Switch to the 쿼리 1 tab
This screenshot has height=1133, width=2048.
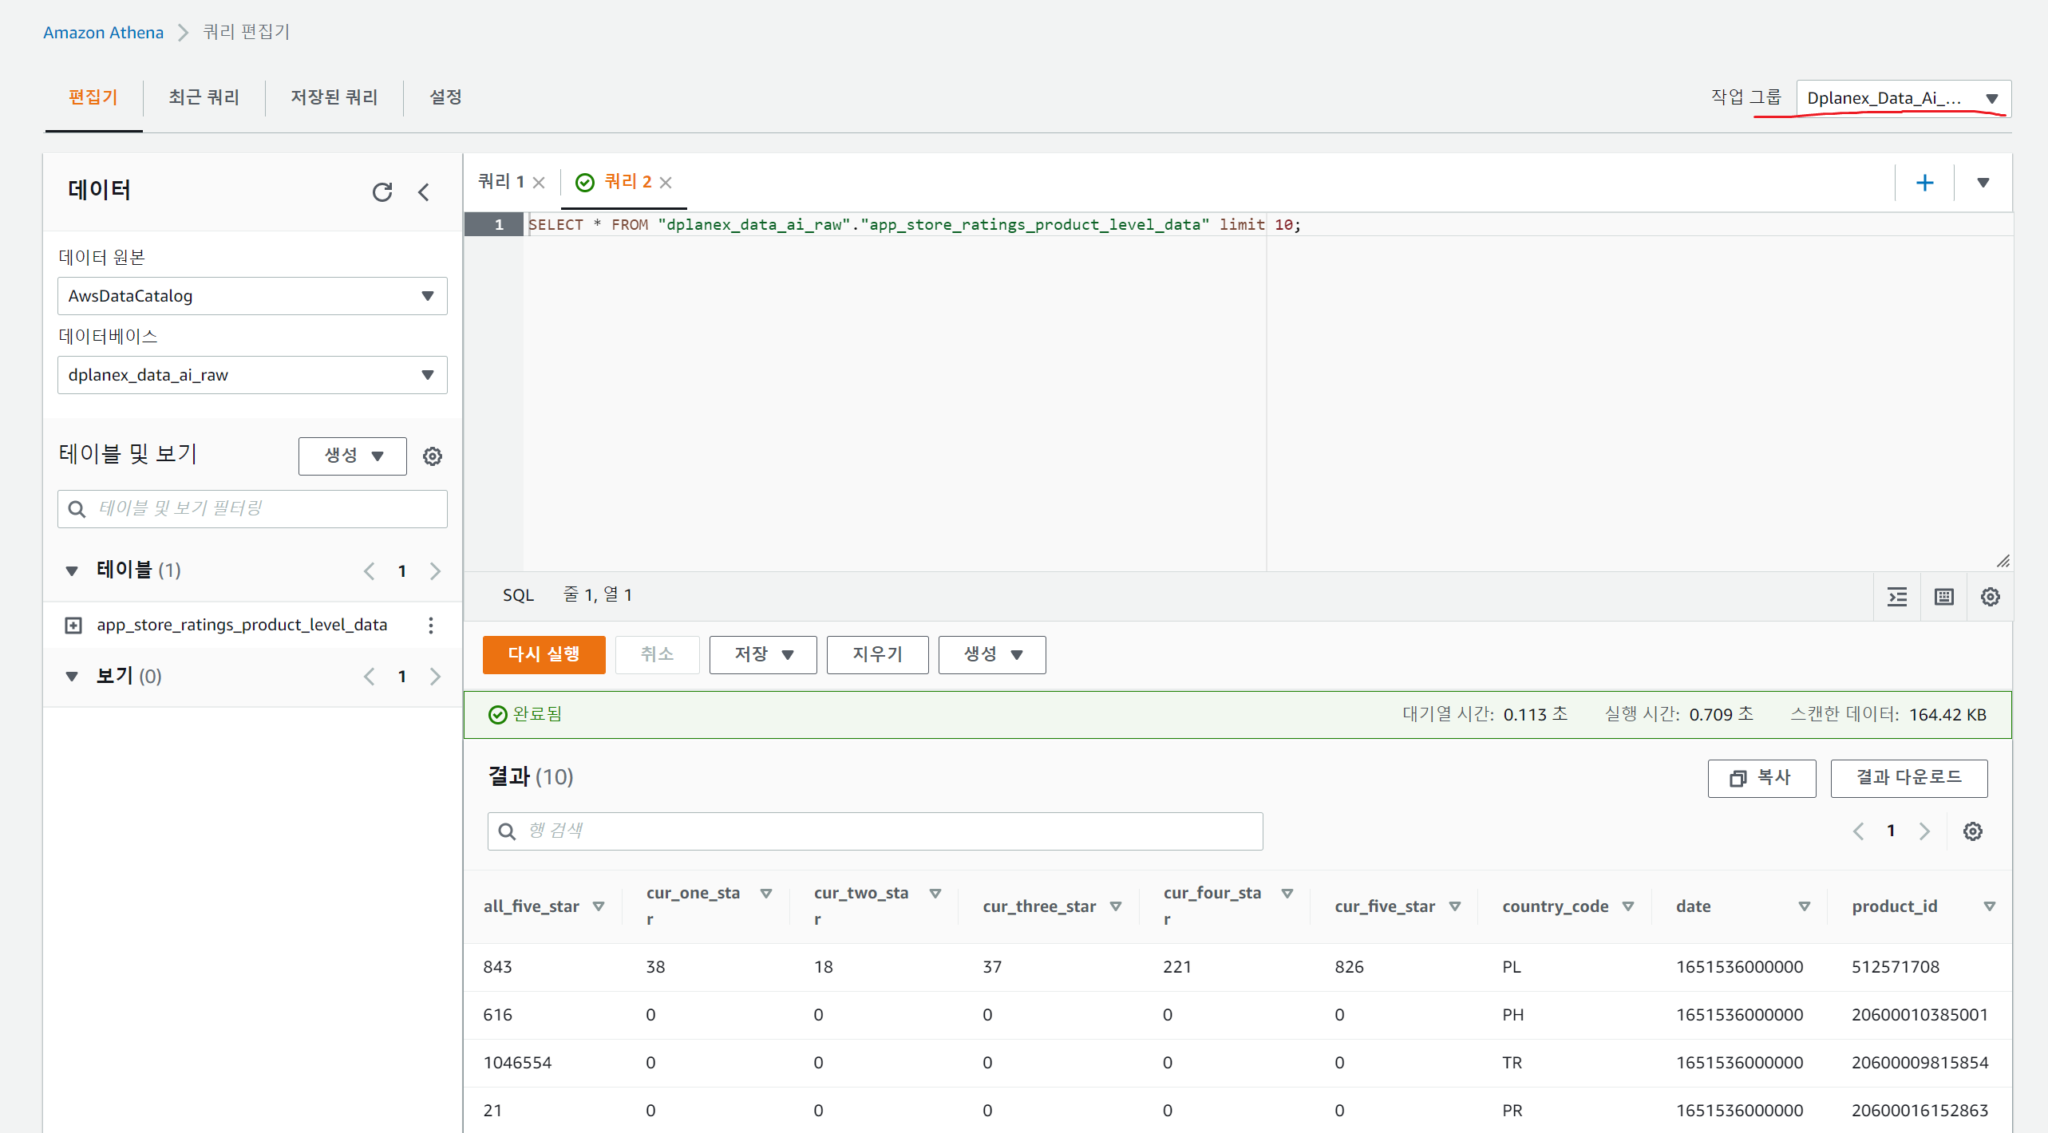501,182
